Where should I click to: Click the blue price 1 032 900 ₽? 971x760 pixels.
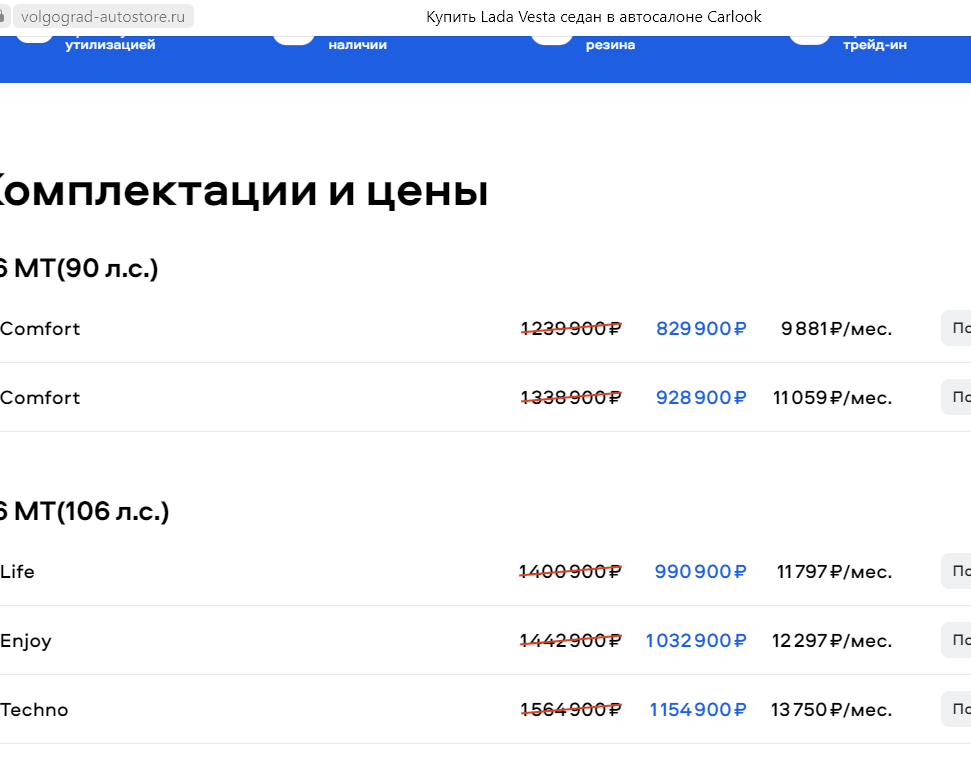click(696, 640)
